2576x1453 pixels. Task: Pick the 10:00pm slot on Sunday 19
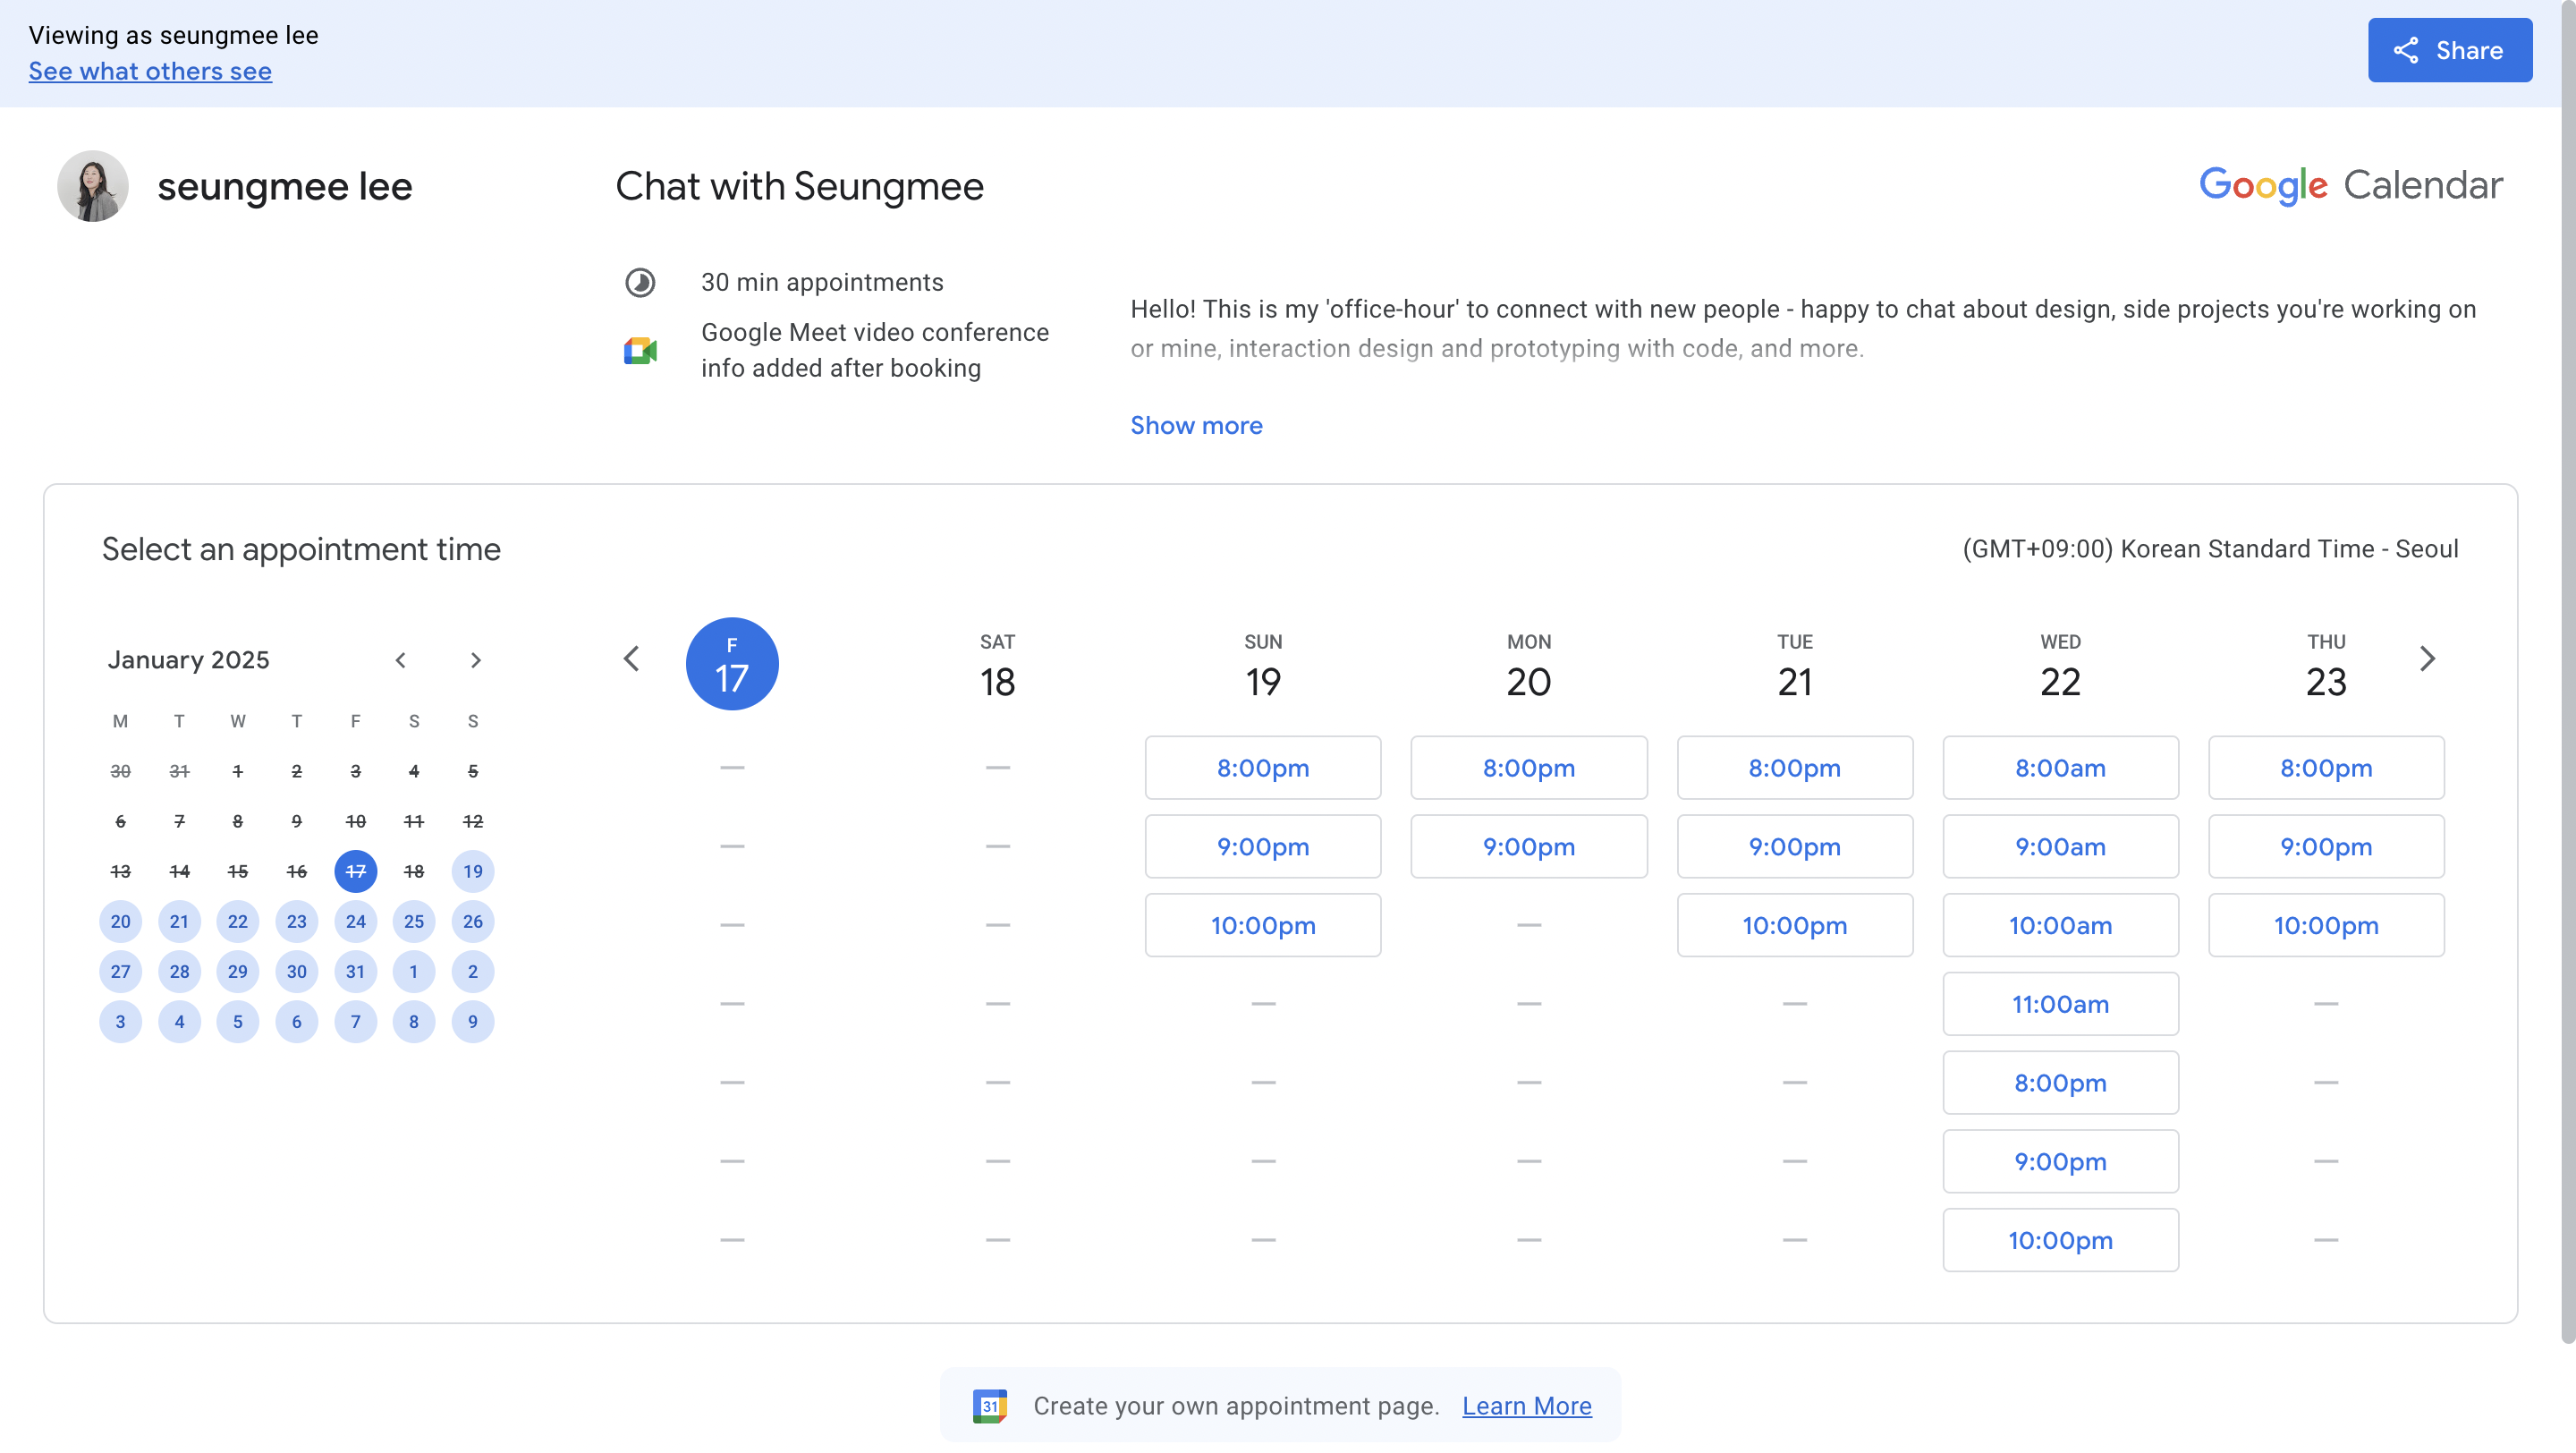1263,925
